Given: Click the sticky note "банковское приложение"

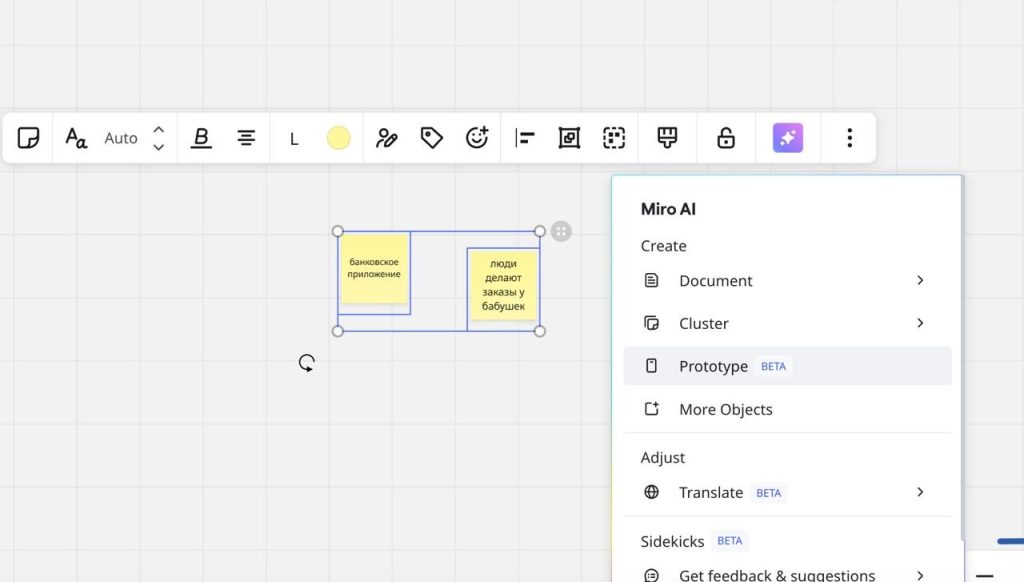Looking at the screenshot, I should coord(374,268).
